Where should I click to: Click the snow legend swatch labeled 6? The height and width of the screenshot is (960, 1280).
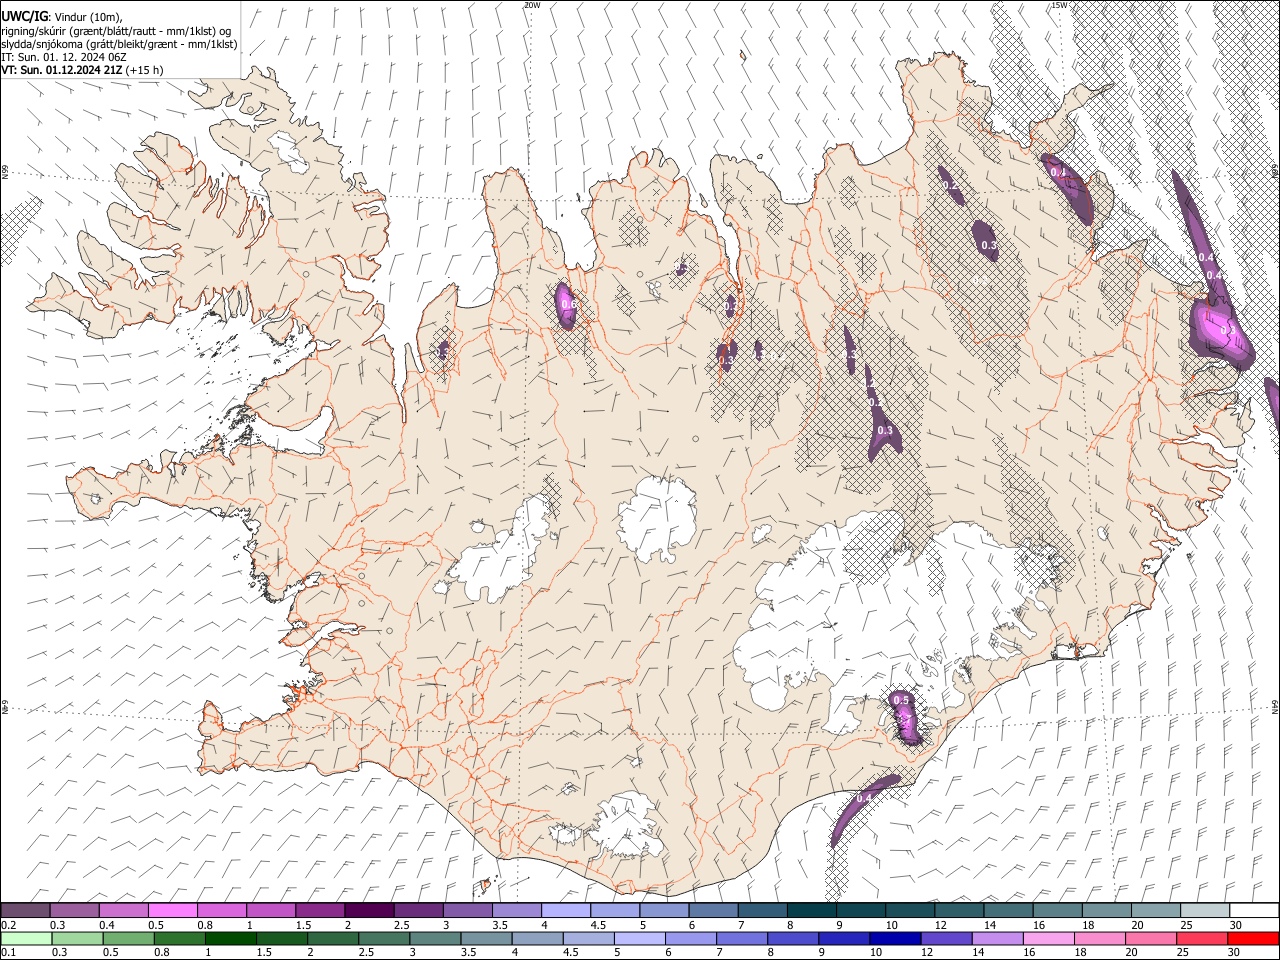tap(714, 910)
